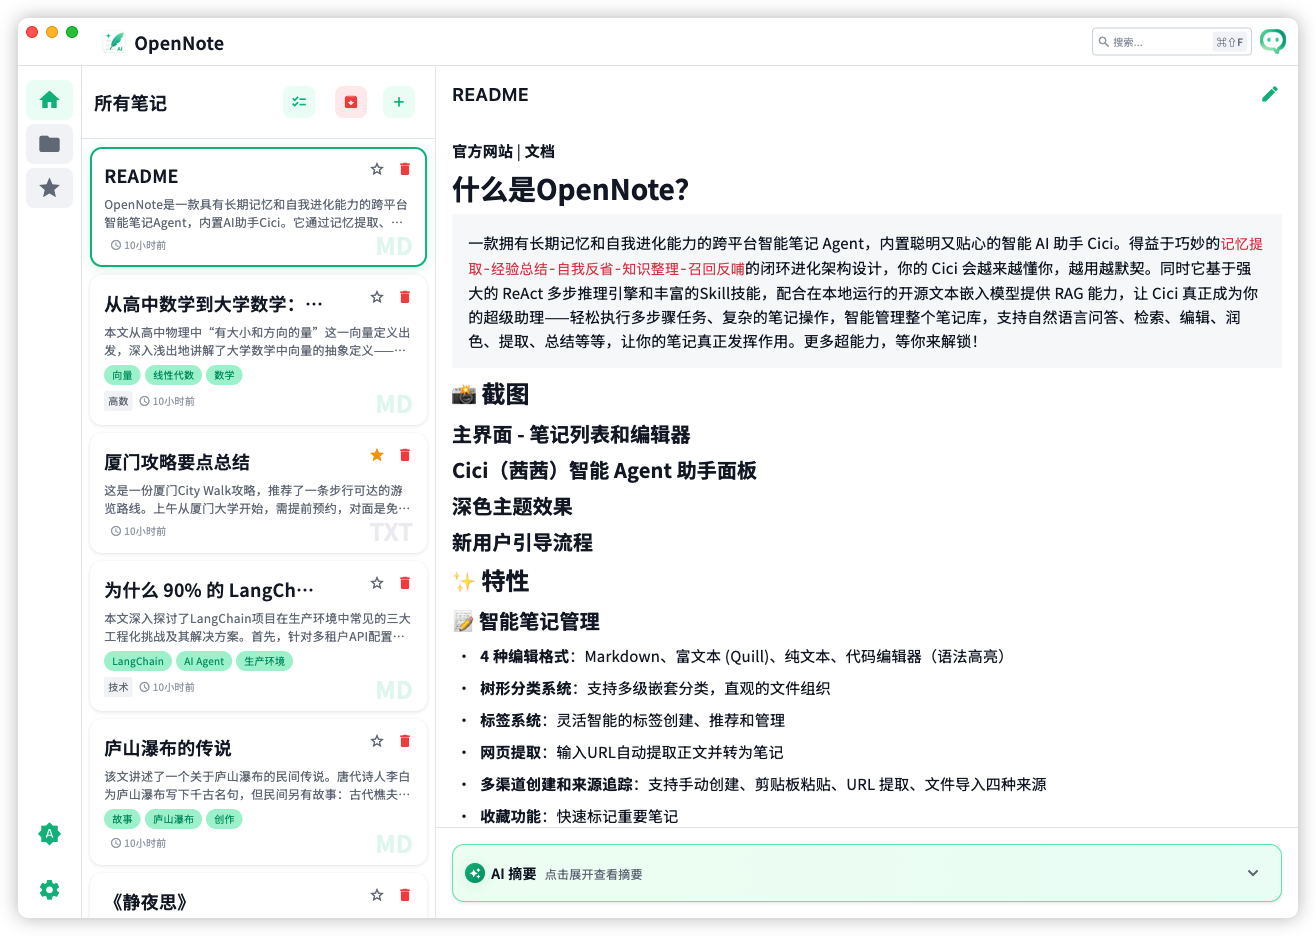The width and height of the screenshot is (1316, 936).
Task: Open settings gear in the sidebar
Action: [49, 890]
